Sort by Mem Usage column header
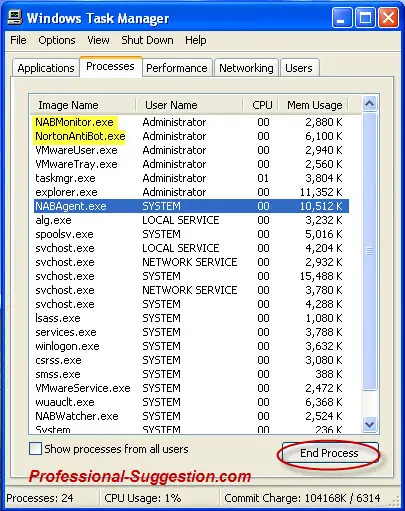The height and width of the screenshot is (511, 405). point(313,105)
